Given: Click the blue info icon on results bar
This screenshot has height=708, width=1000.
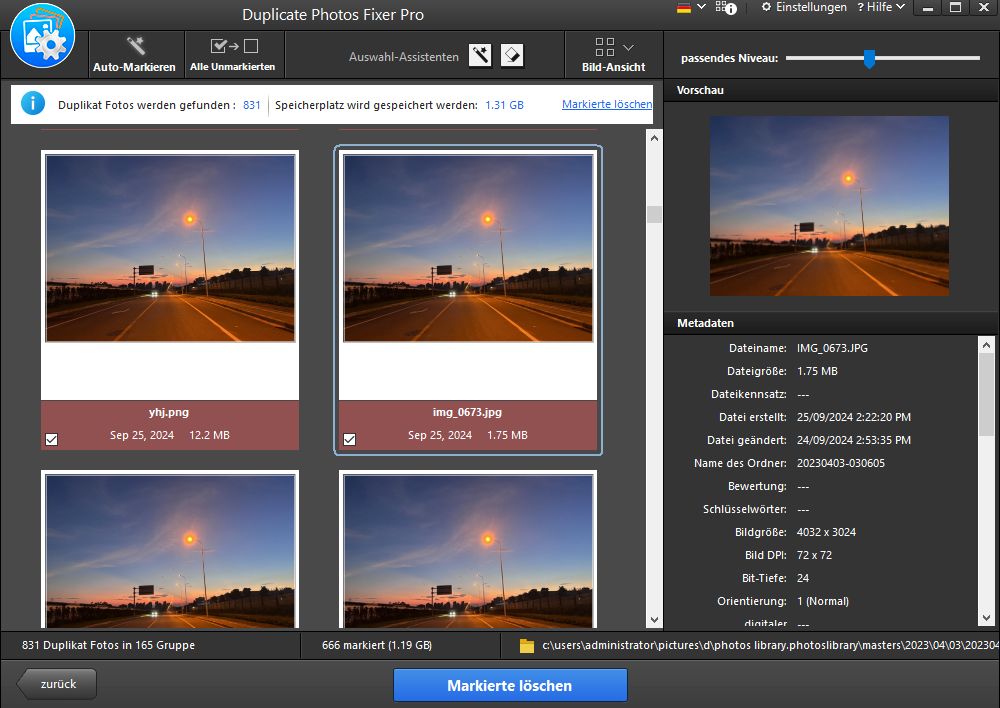Looking at the screenshot, I should [x=33, y=104].
